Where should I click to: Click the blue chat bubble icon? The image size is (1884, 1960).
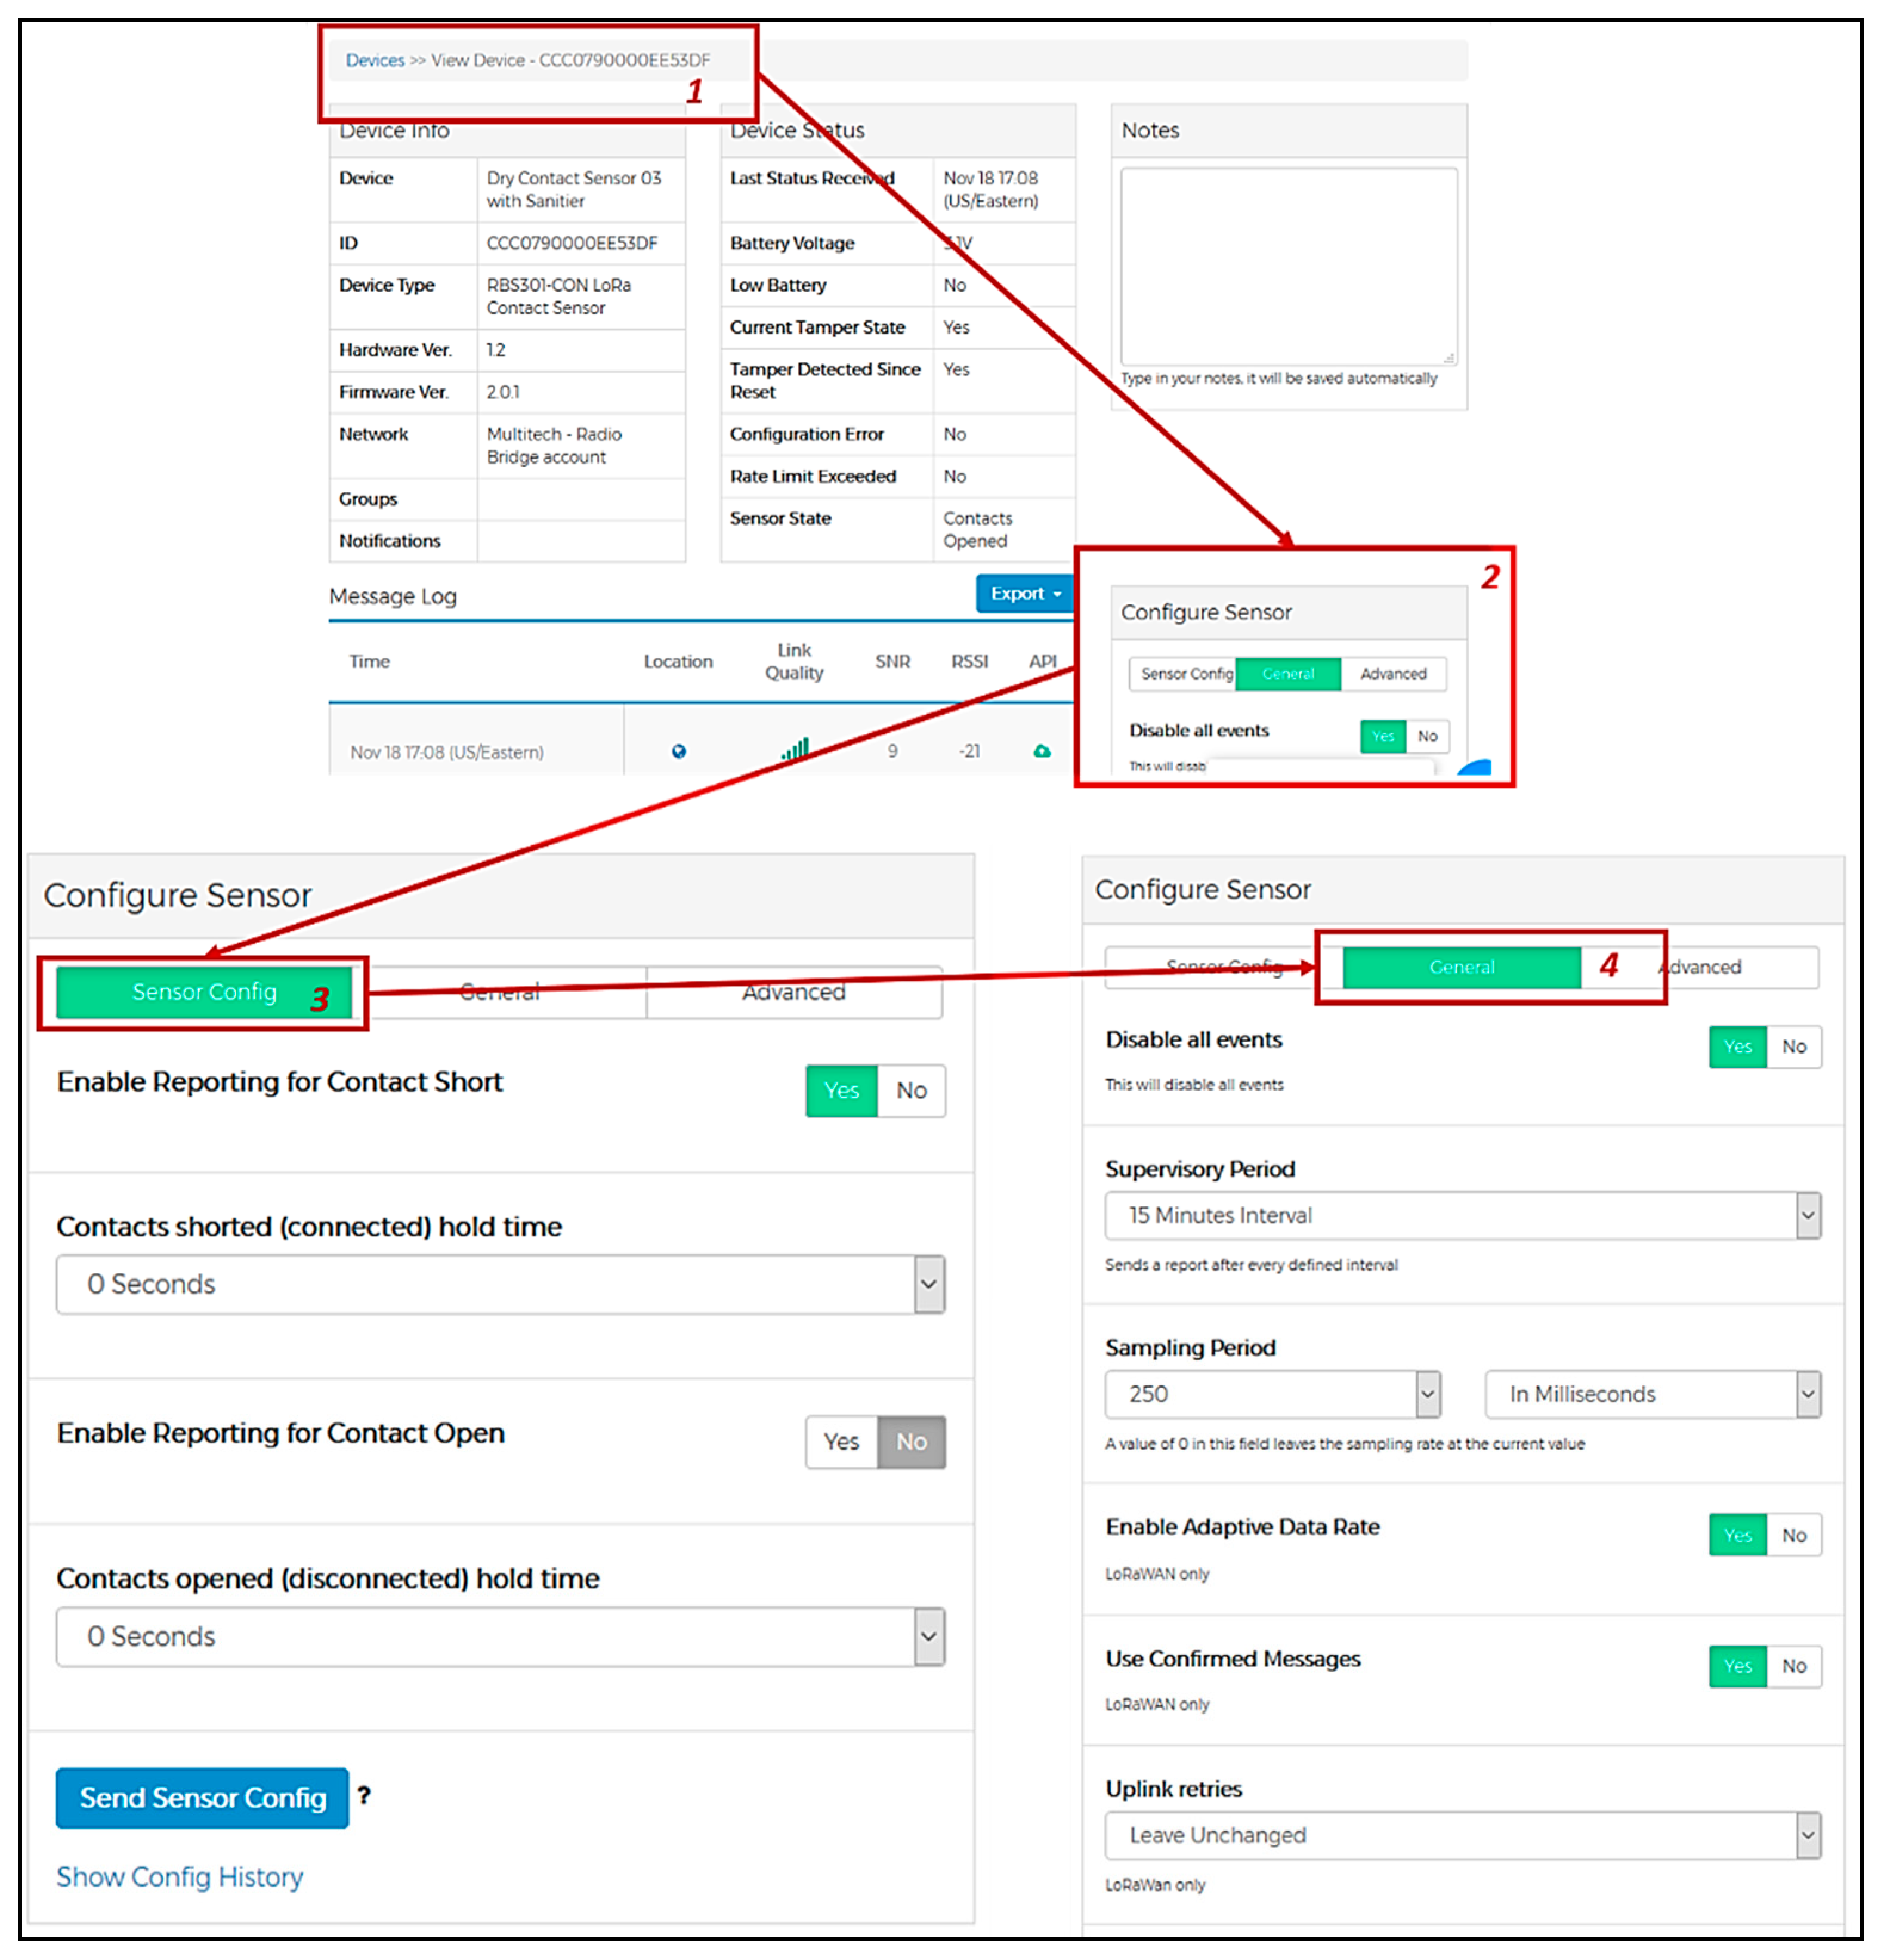tap(1476, 768)
